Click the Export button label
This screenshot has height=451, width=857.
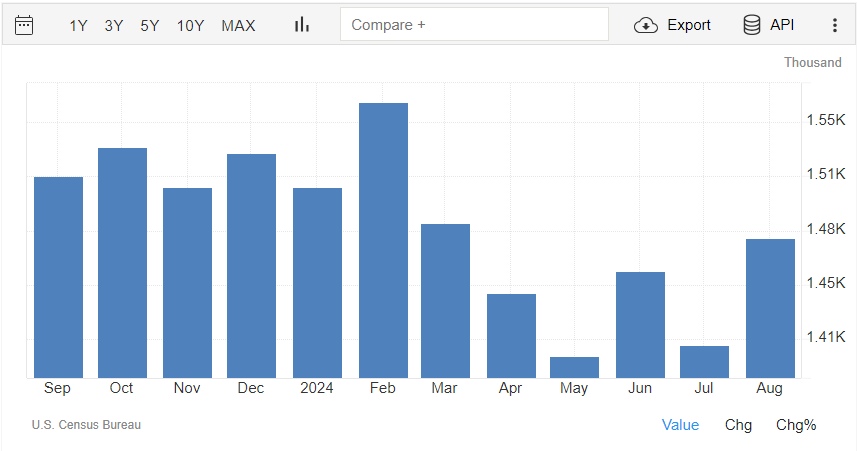[x=689, y=25]
